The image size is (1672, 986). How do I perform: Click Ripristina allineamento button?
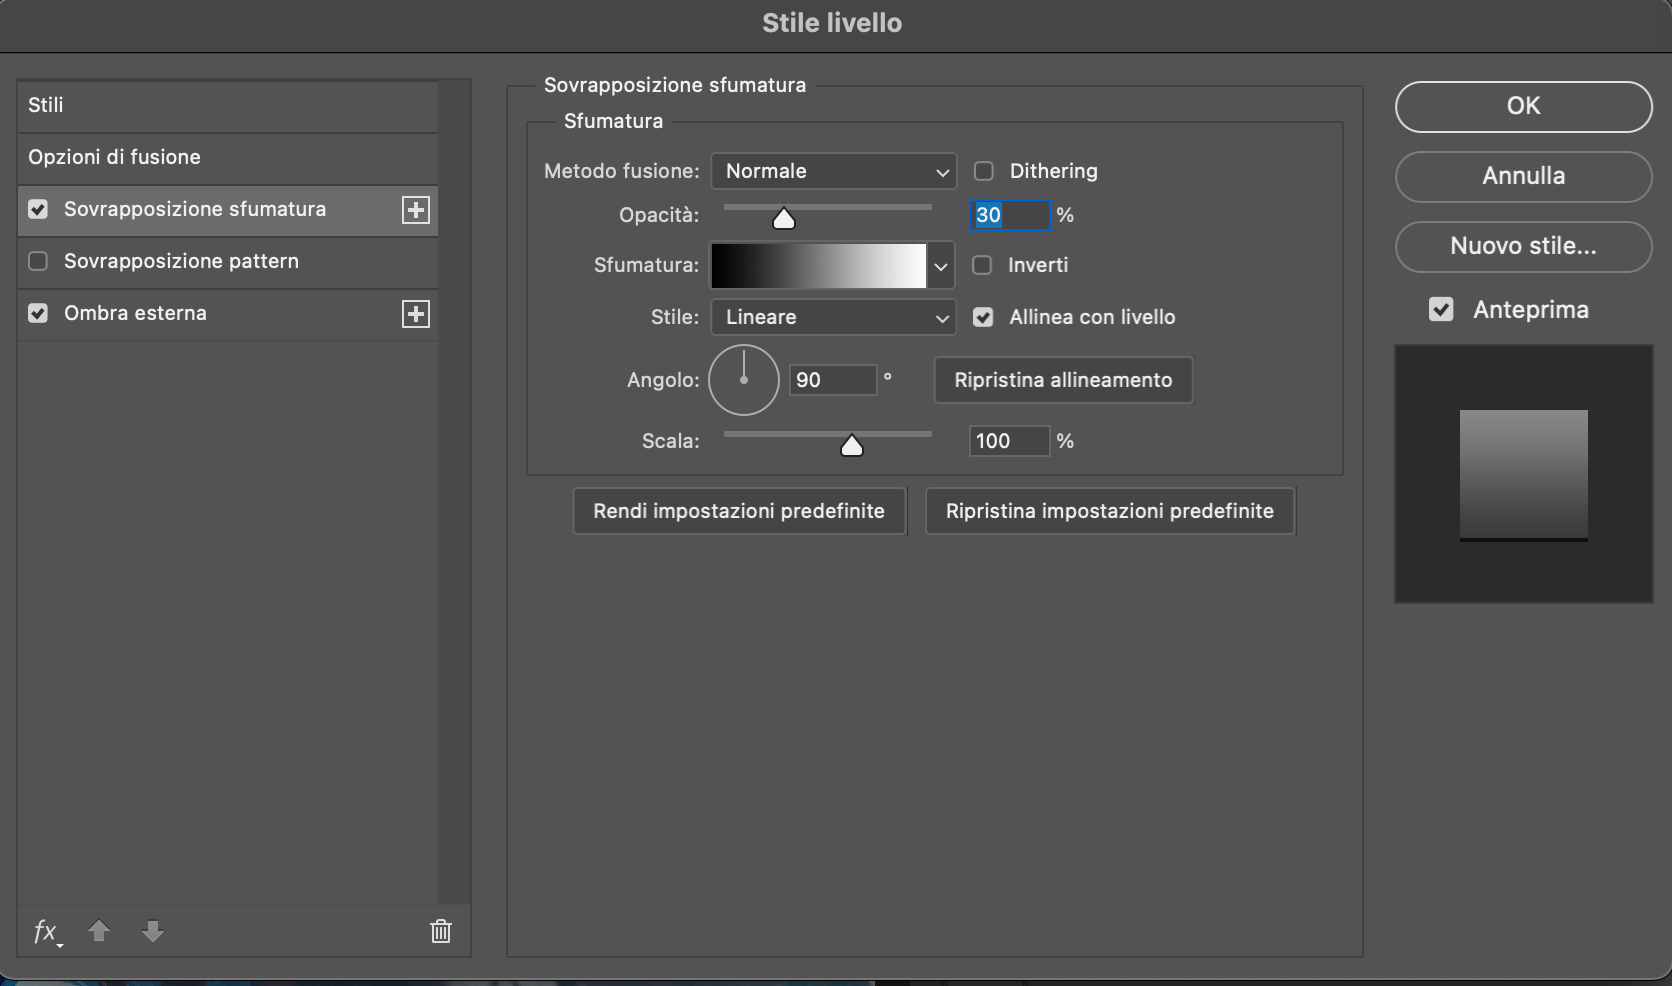pos(1063,380)
